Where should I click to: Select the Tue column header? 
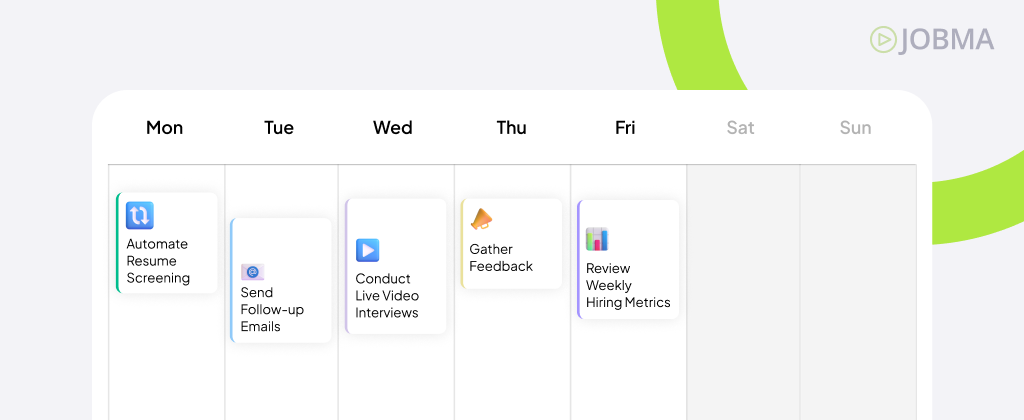(x=279, y=127)
